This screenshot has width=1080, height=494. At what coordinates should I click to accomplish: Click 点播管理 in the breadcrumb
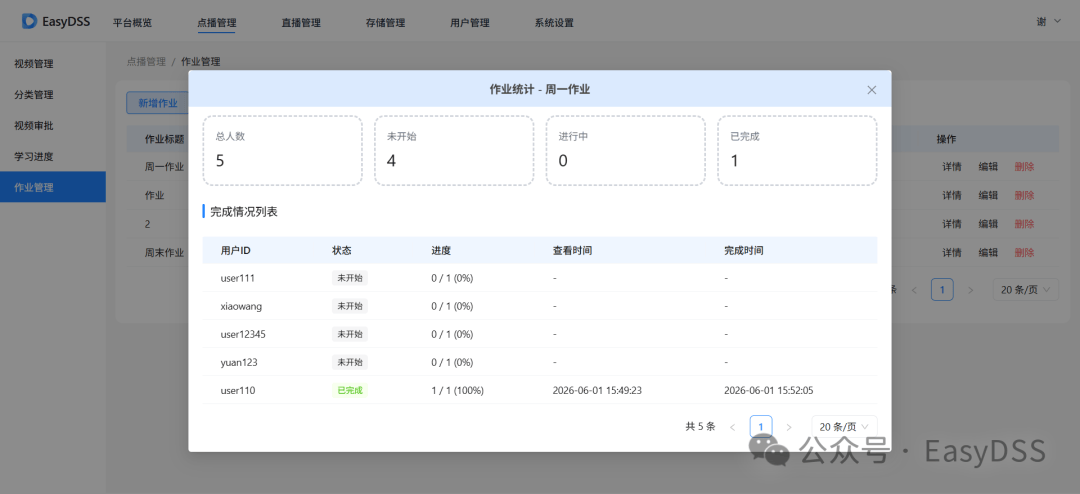point(146,61)
